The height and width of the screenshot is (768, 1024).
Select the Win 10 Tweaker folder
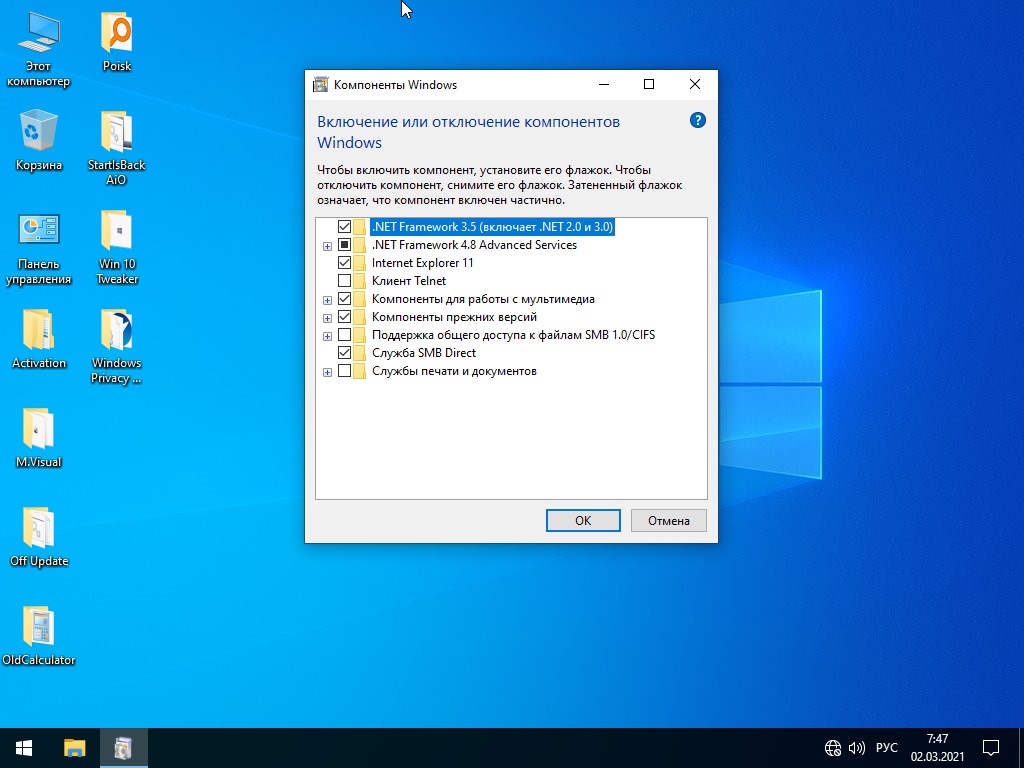117,248
